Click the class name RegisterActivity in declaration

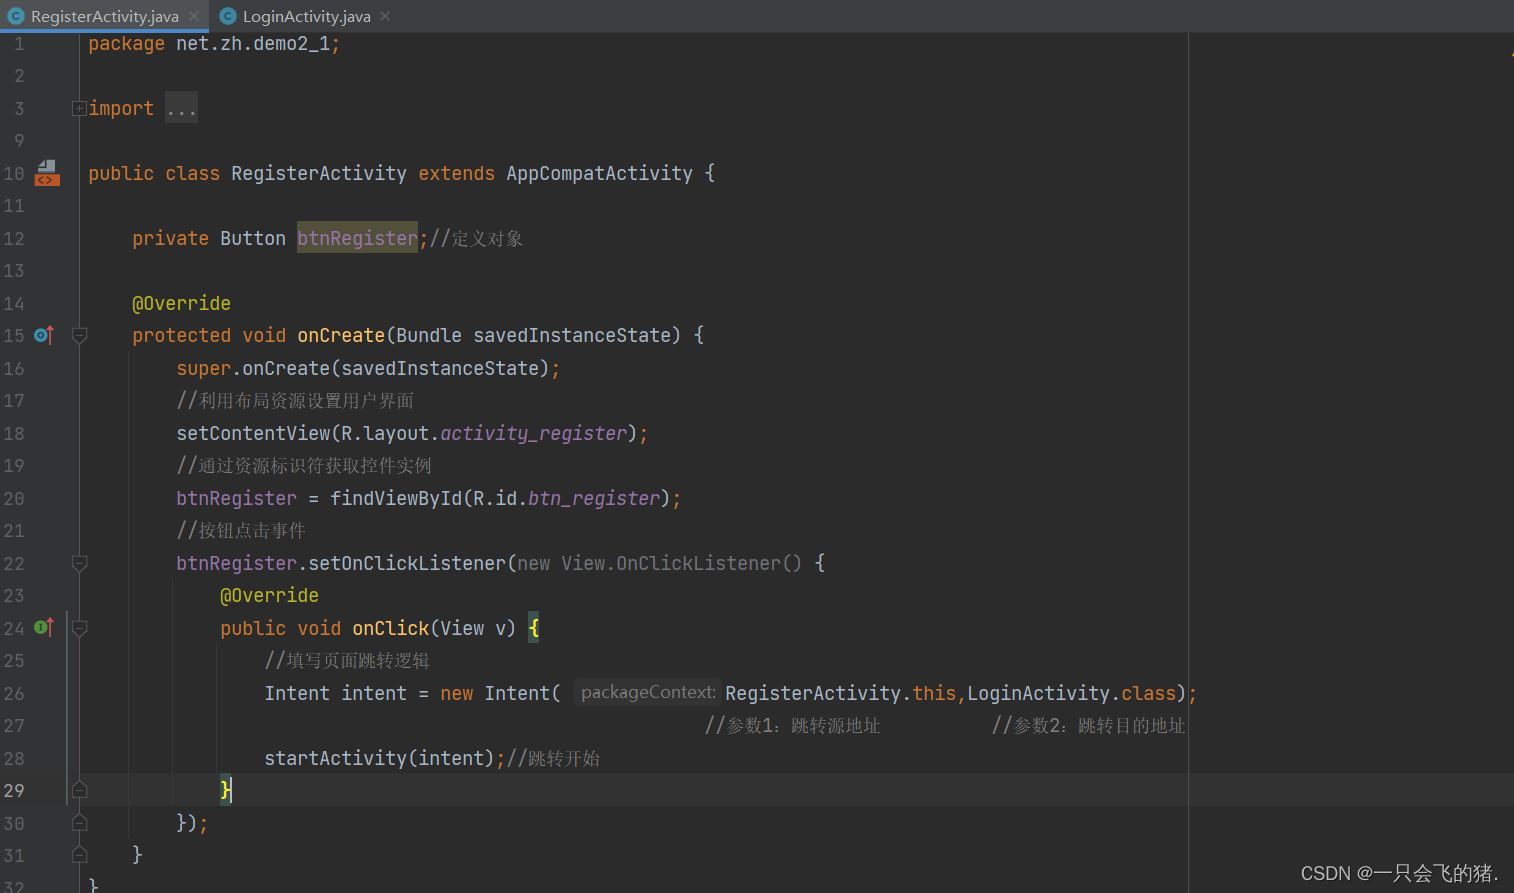tap(319, 173)
